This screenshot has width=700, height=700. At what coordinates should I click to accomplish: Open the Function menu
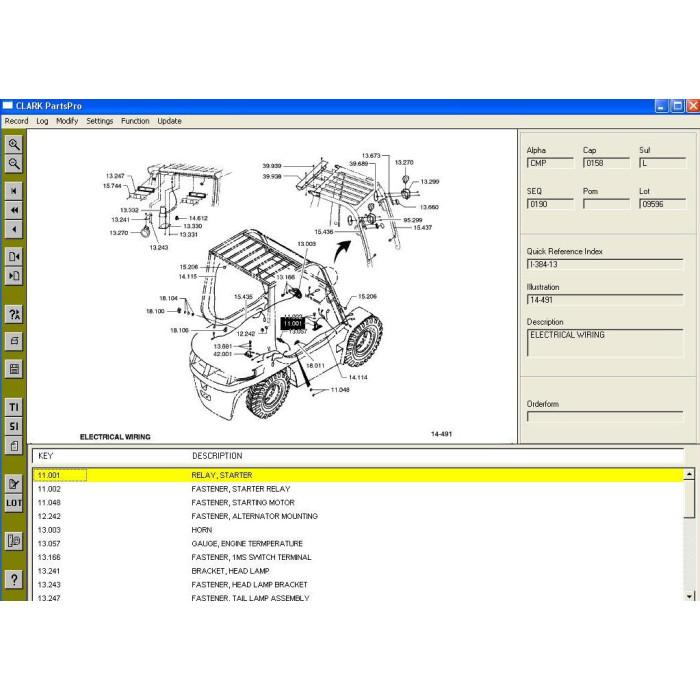point(135,121)
